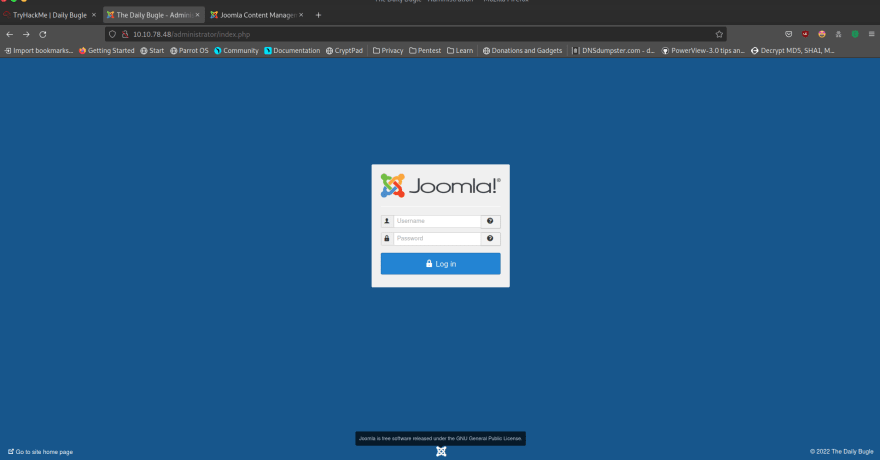Open PowerView-3.0 tips bookmark

703,50
